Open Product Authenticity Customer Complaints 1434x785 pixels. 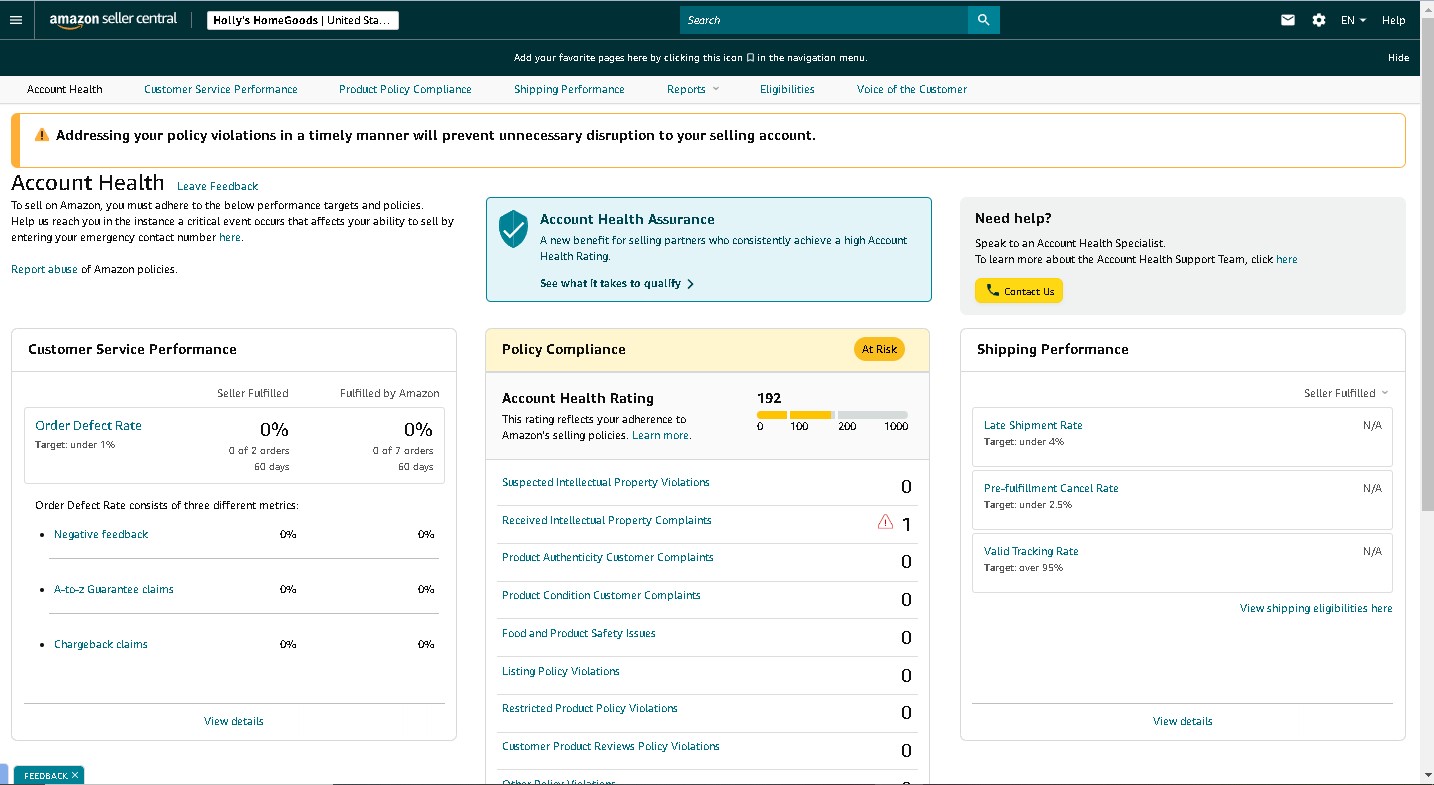click(608, 557)
